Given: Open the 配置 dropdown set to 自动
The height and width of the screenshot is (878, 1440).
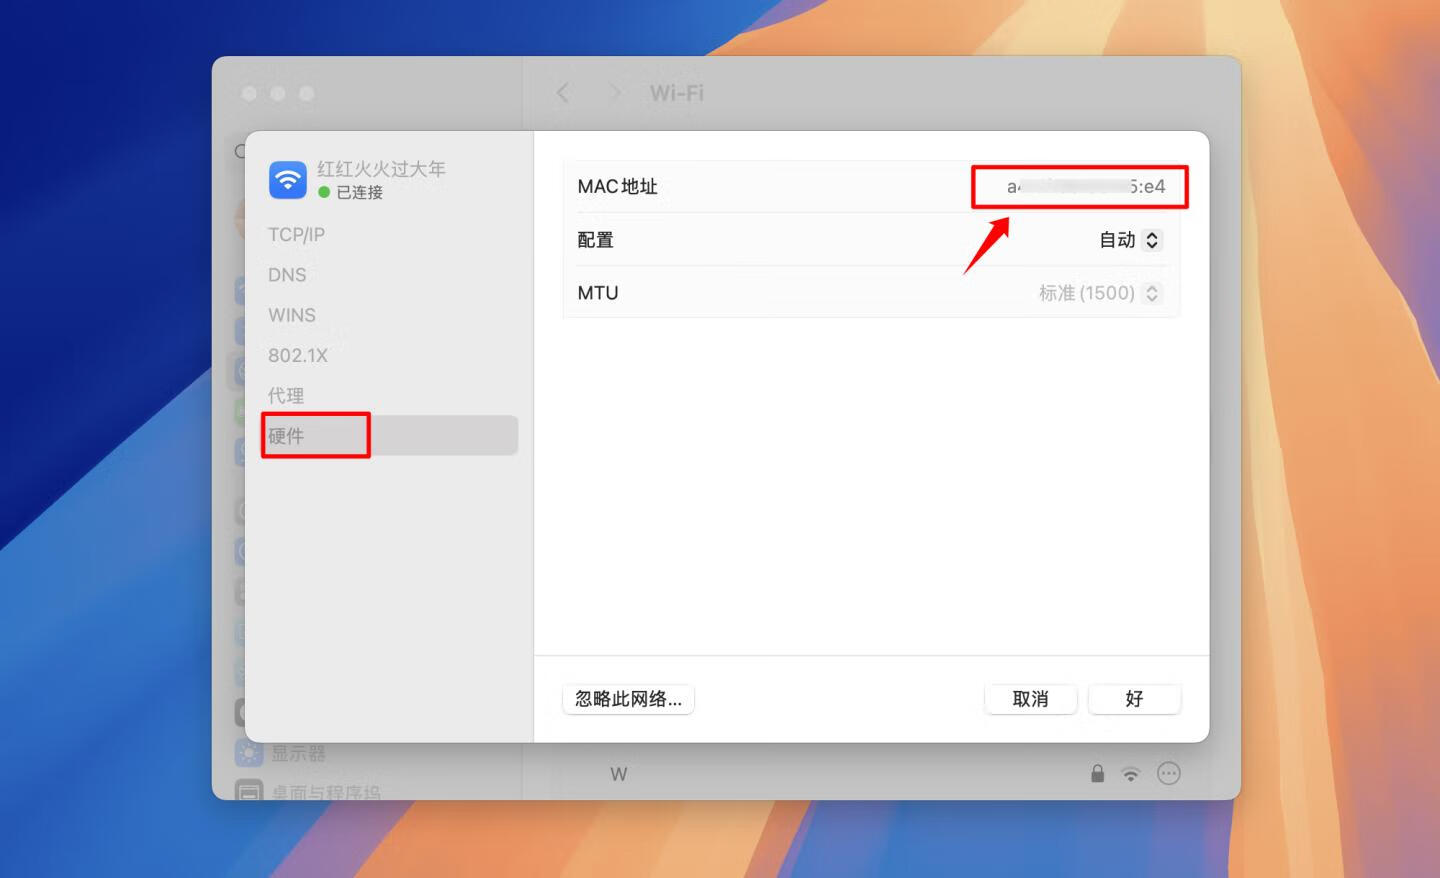Looking at the screenshot, I should click(1130, 240).
